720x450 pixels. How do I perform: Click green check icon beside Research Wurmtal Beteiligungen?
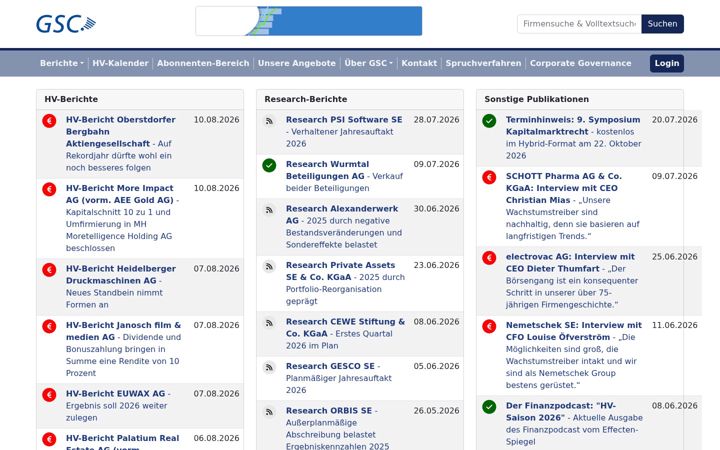pyautogui.click(x=269, y=165)
